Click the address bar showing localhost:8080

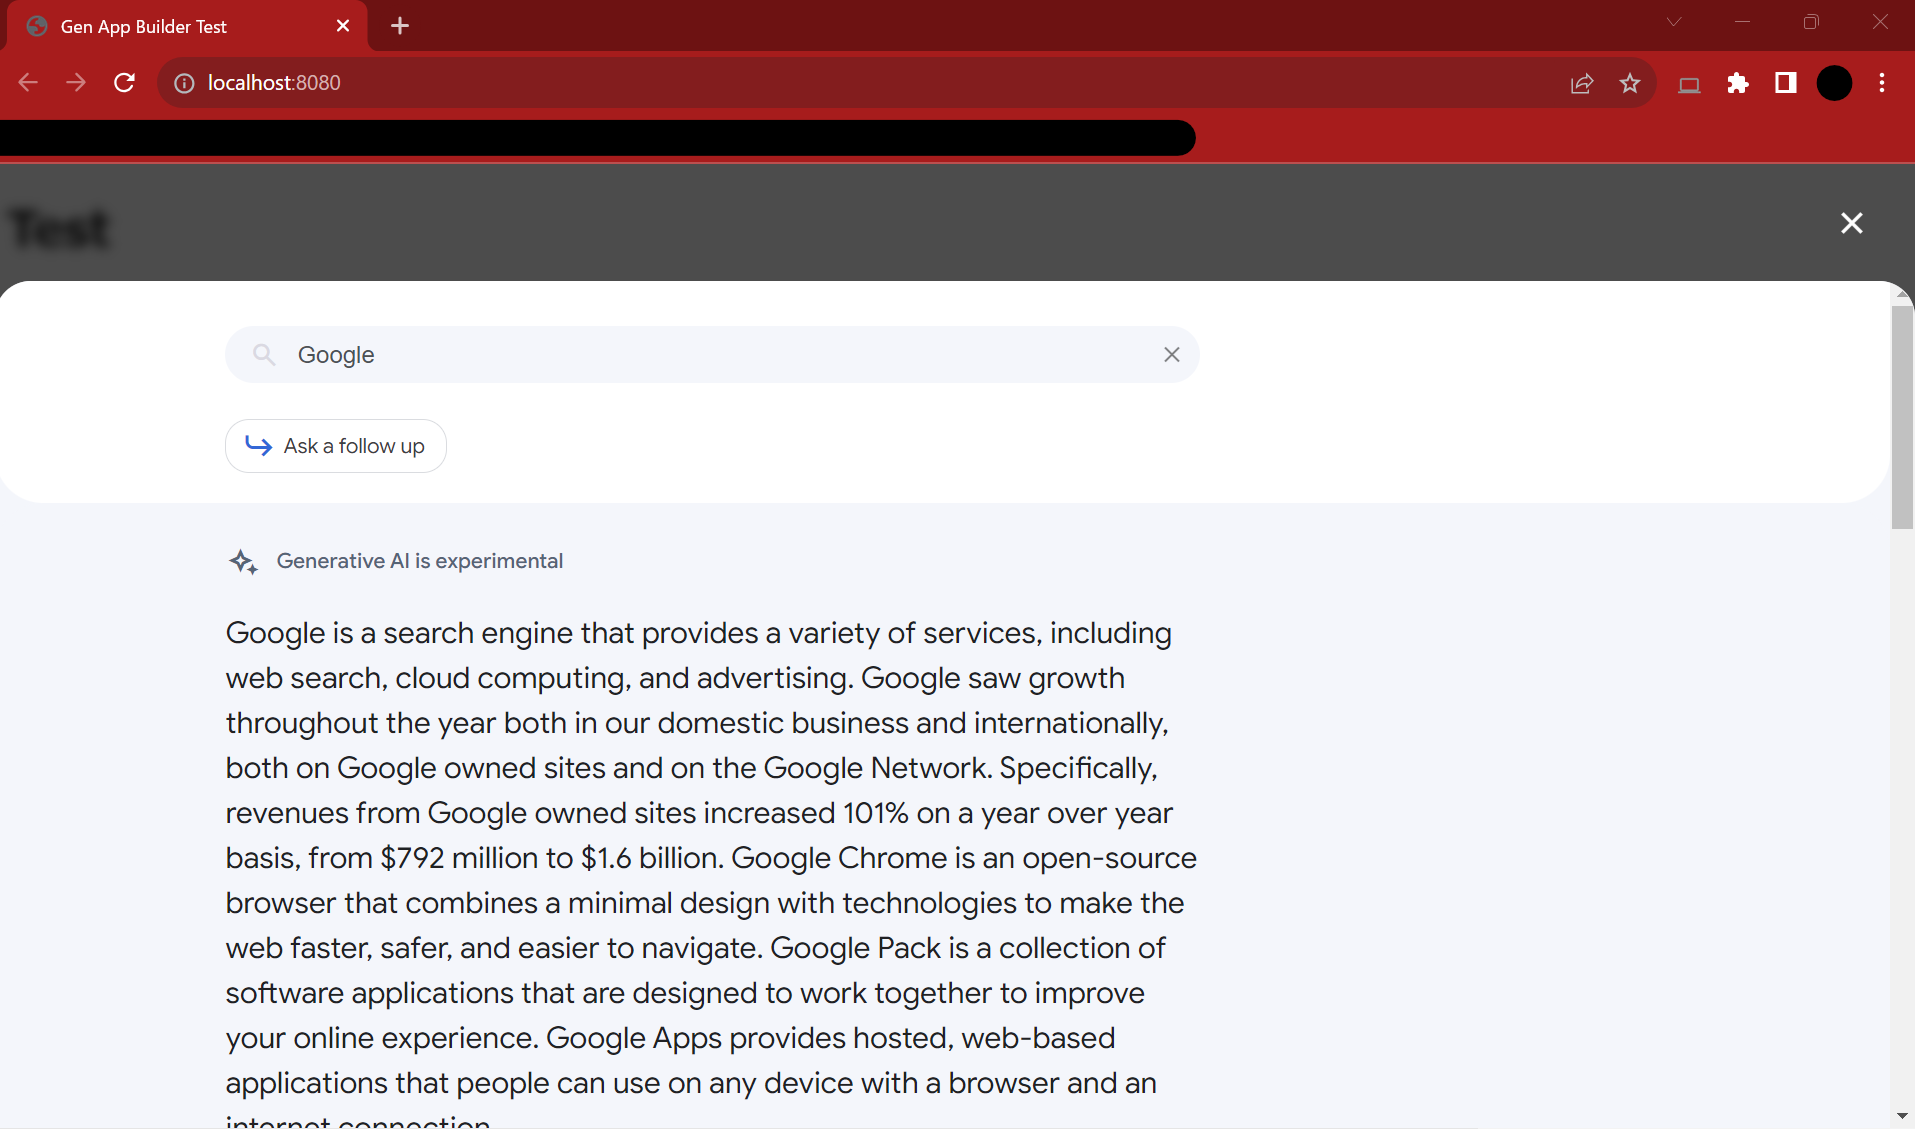pyautogui.click(x=800, y=83)
